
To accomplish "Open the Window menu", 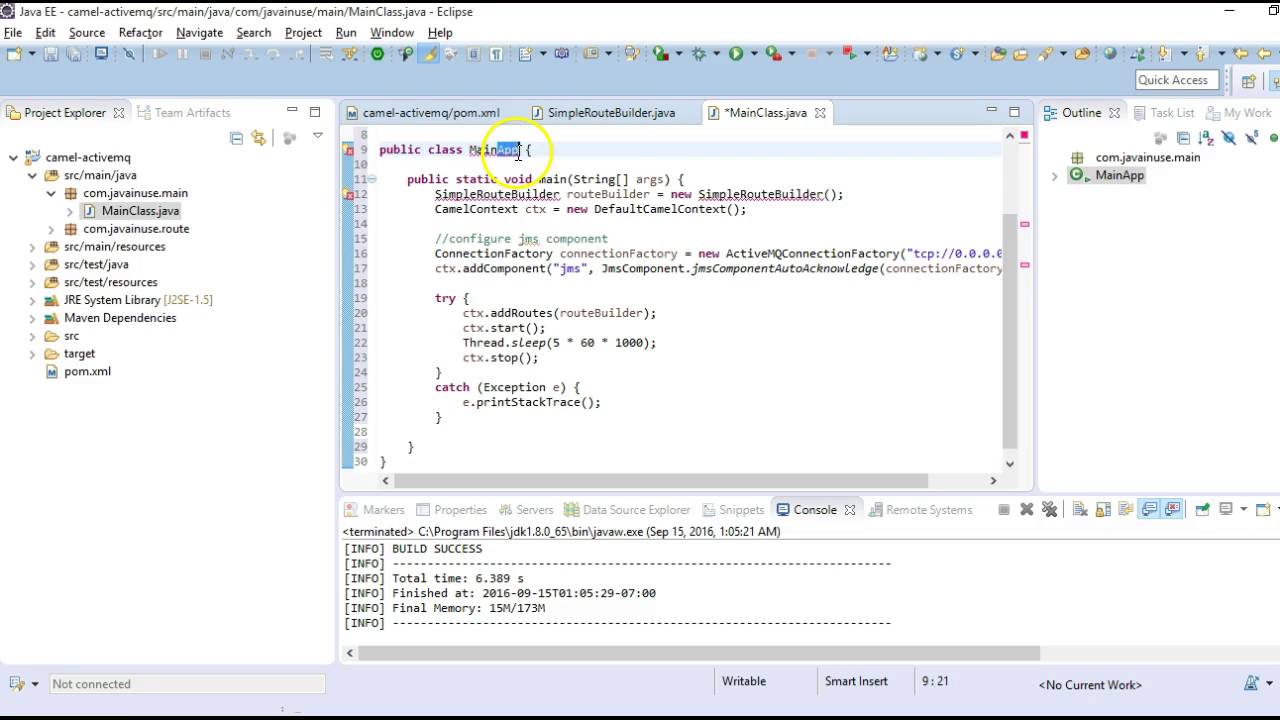I will tap(392, 33).
